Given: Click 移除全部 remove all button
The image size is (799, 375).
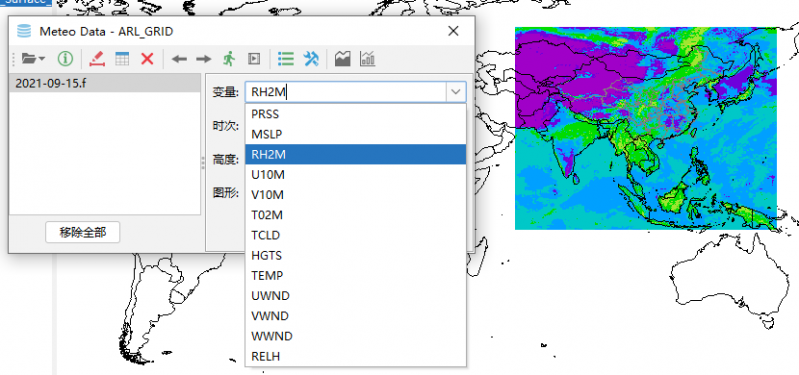Looking at the screenshot, I should click(83, 232).
